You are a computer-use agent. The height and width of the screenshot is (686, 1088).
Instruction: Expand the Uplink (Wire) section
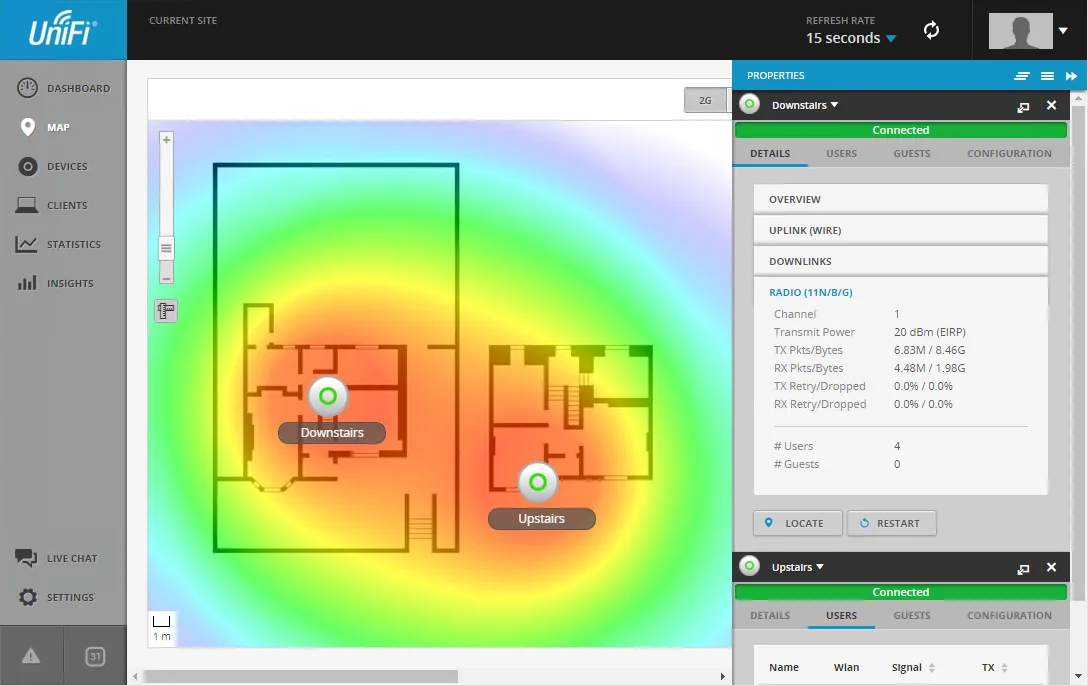[901, 230]
